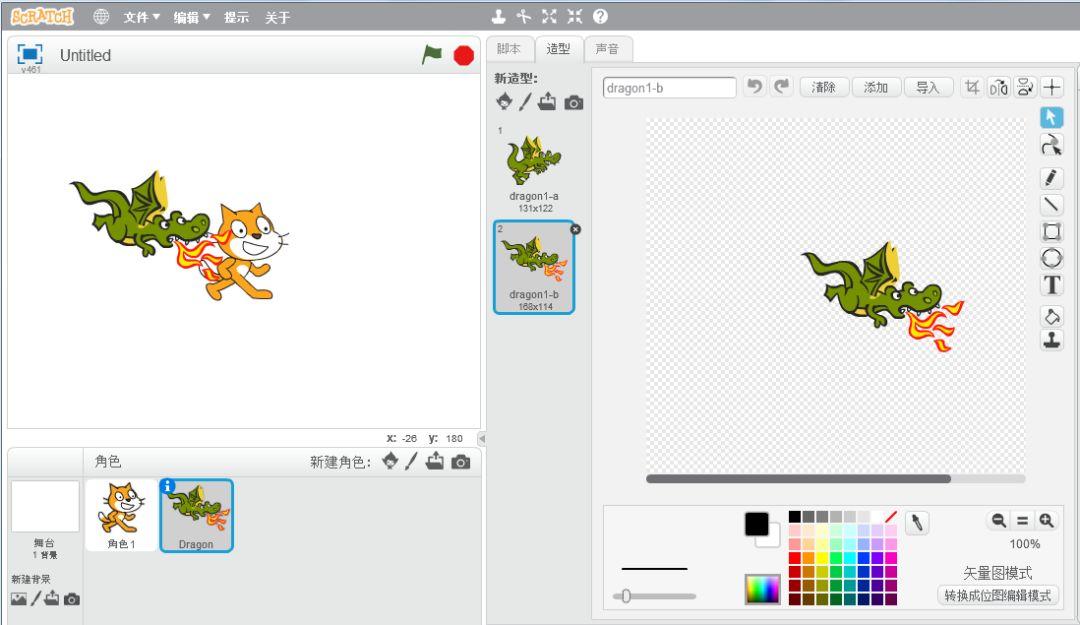Choose a new sprite from the library

click(391, 461)
